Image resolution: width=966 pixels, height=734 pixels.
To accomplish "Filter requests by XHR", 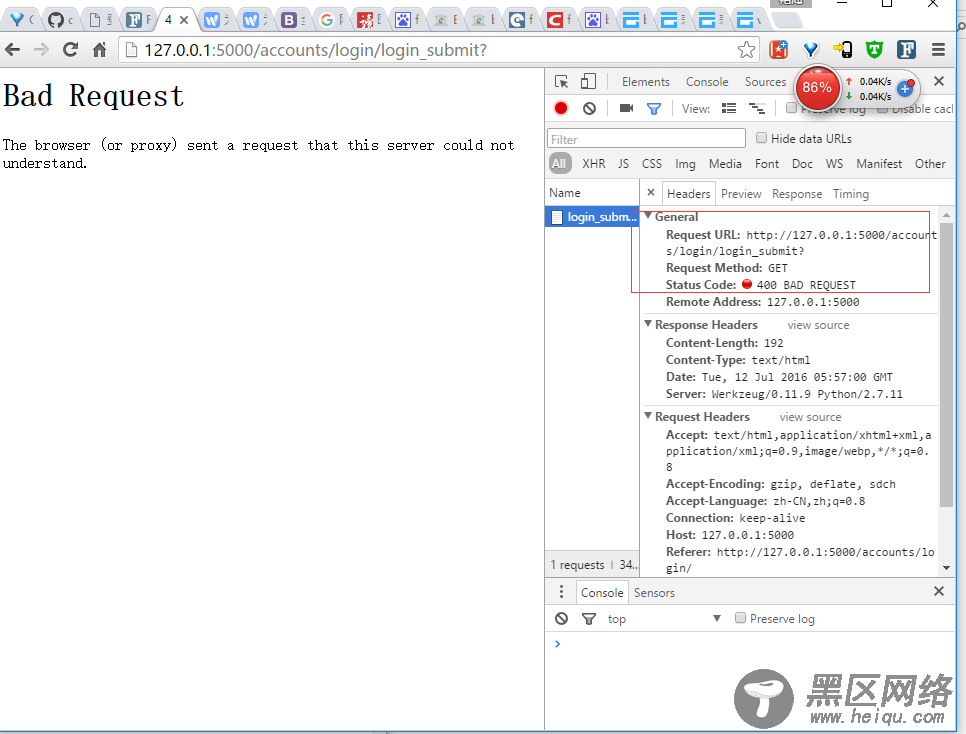I will (x=593, y=163).
